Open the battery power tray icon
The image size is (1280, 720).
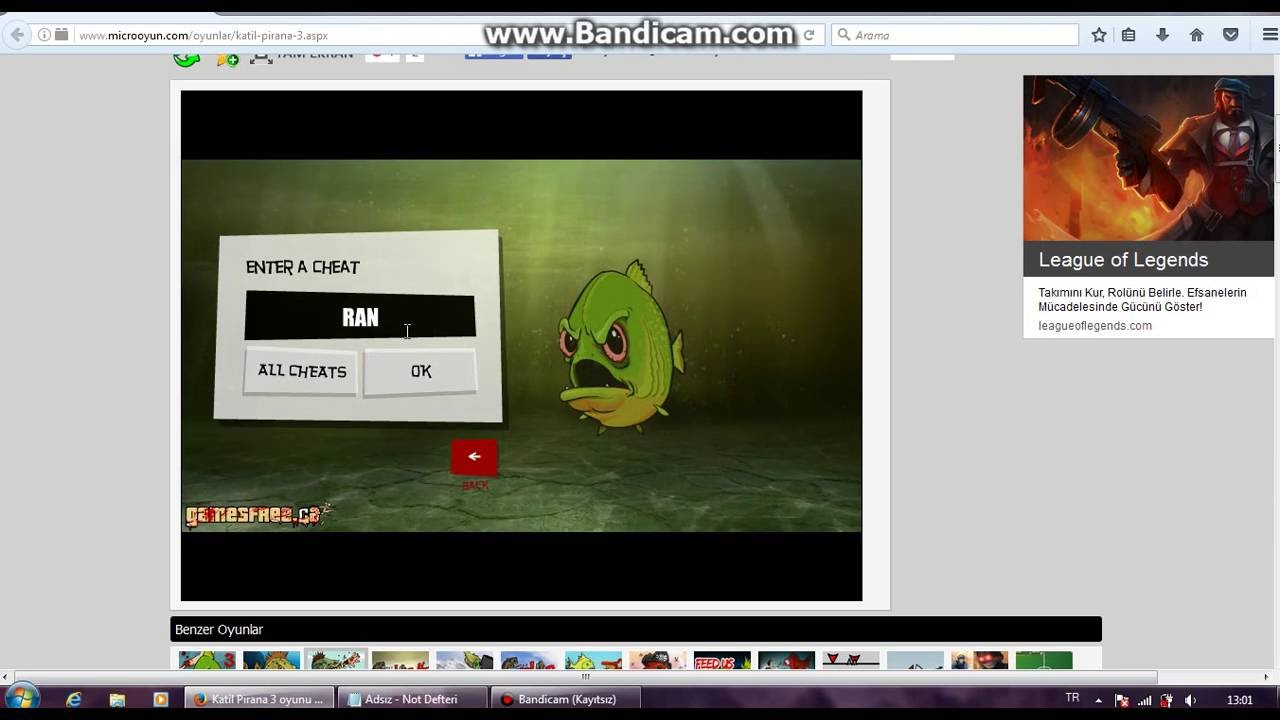pos(1166,700)
